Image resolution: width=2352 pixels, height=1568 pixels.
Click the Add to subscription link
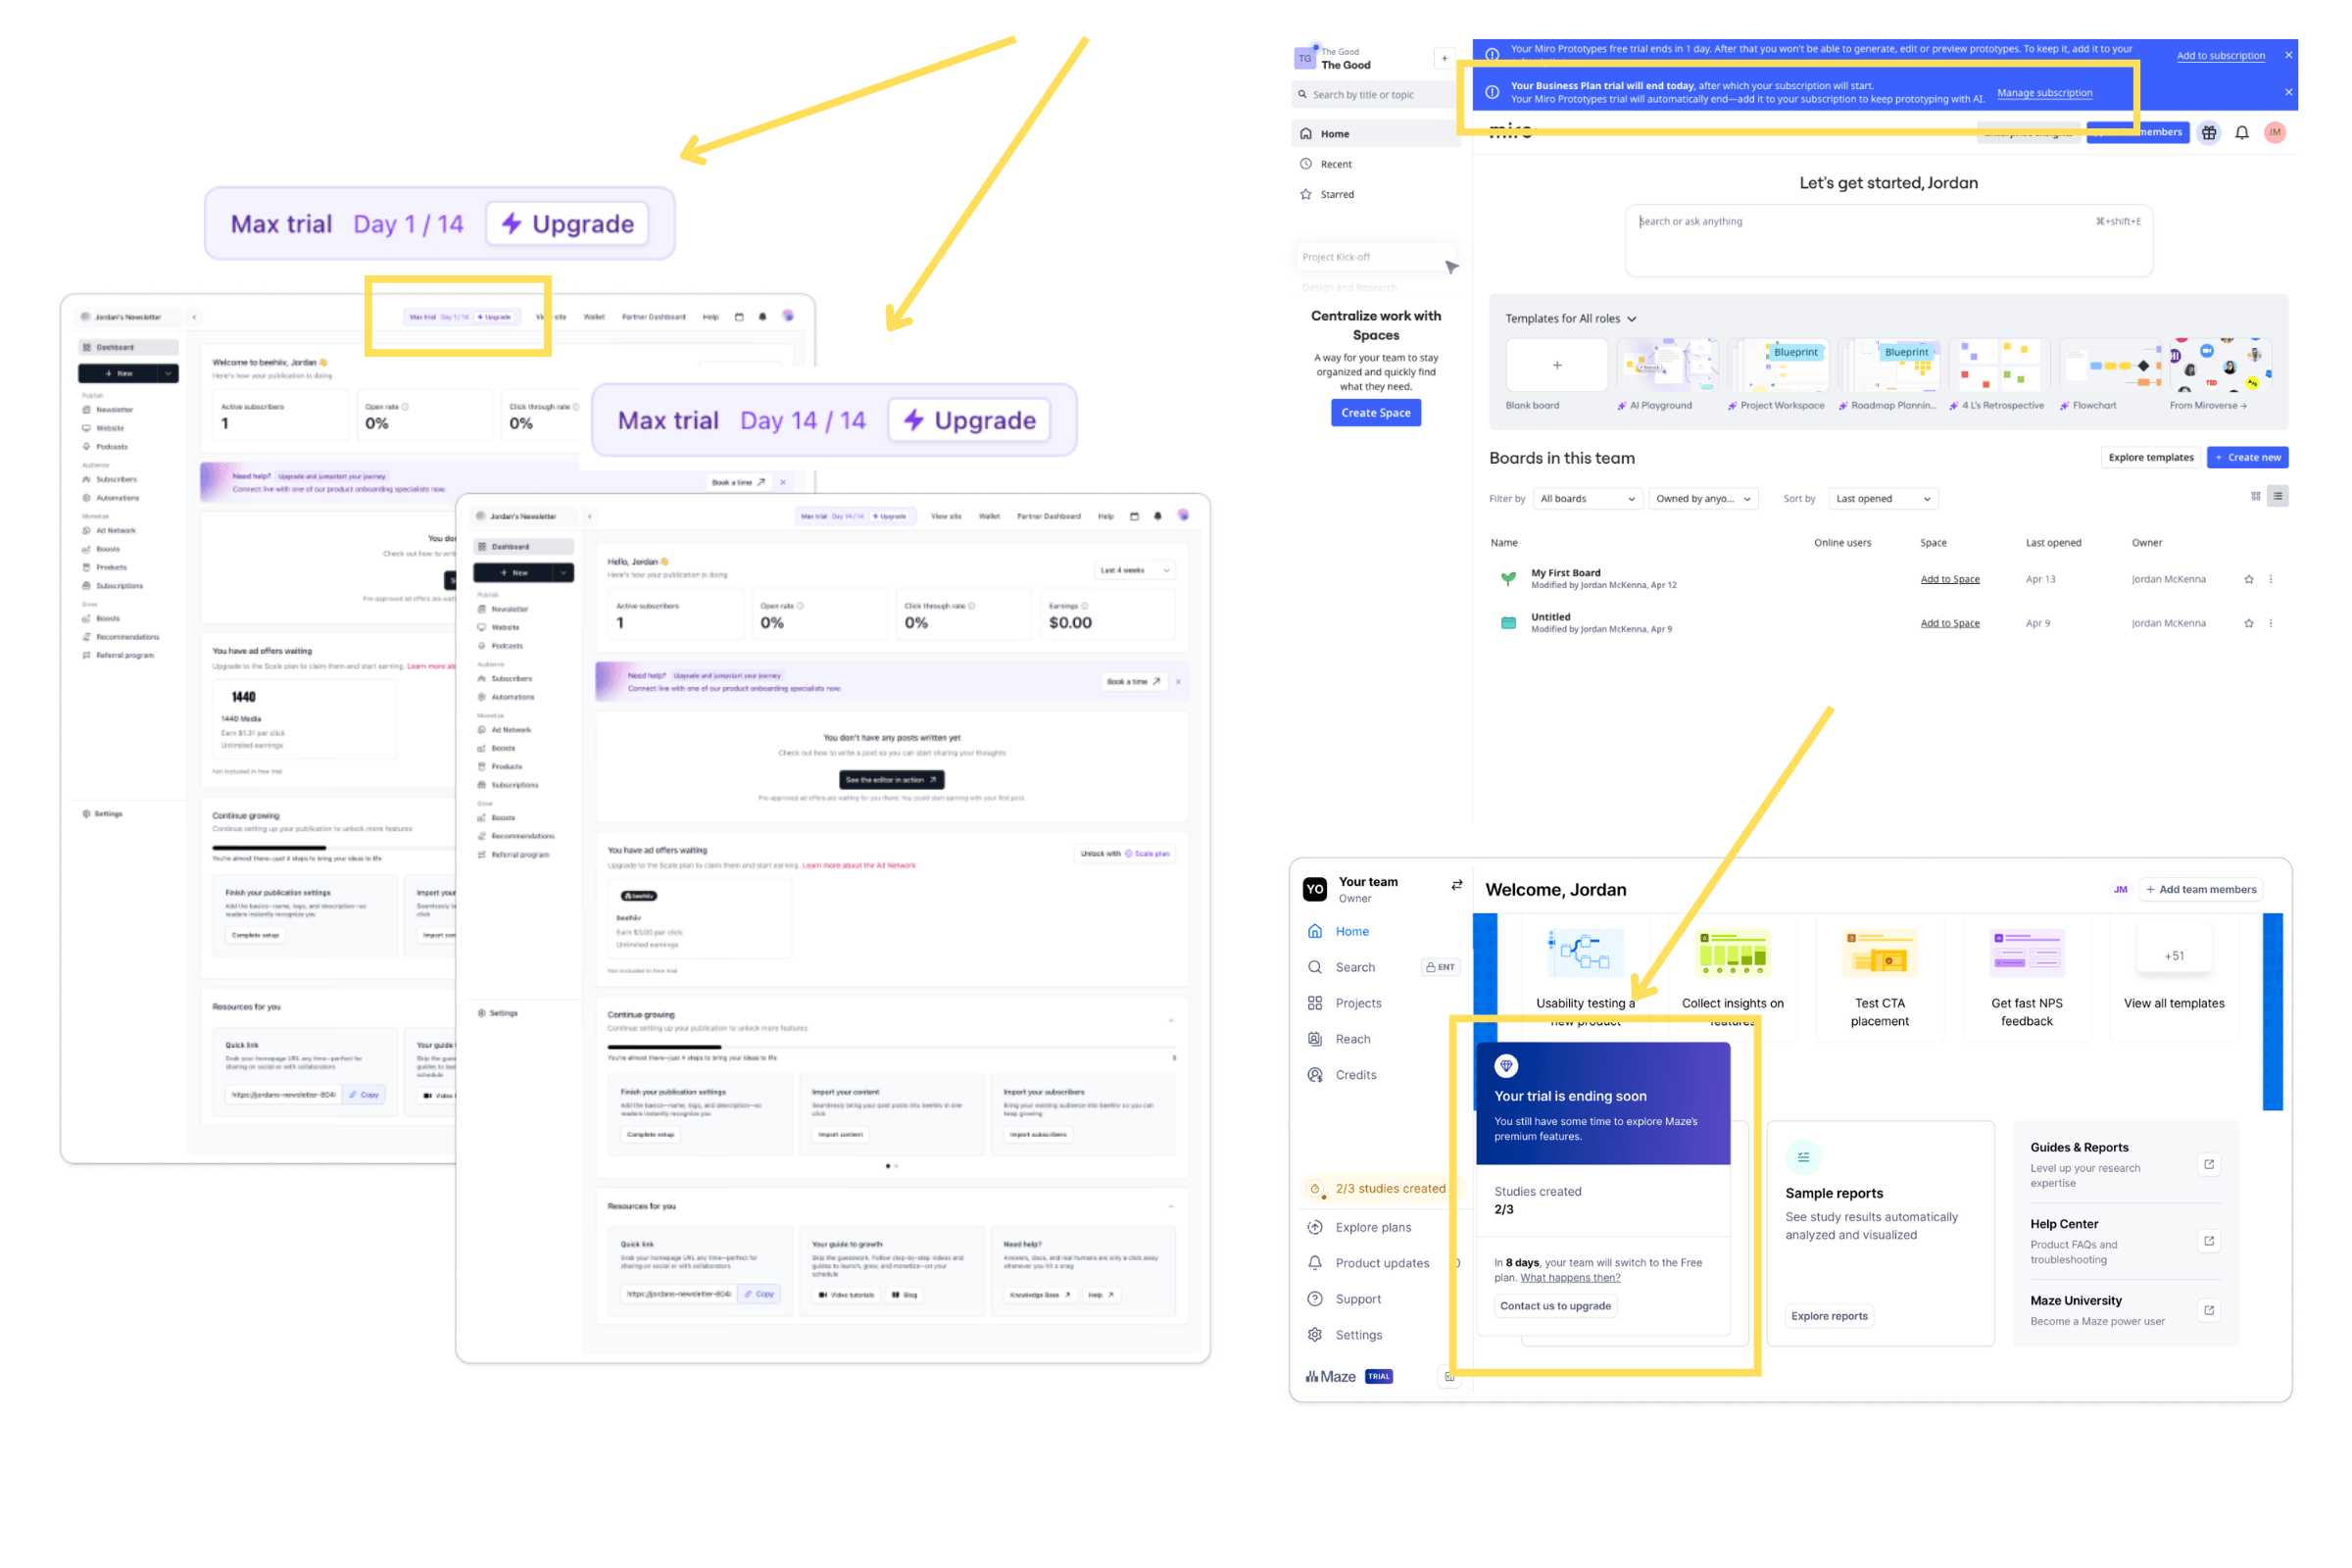(2220, 56)
